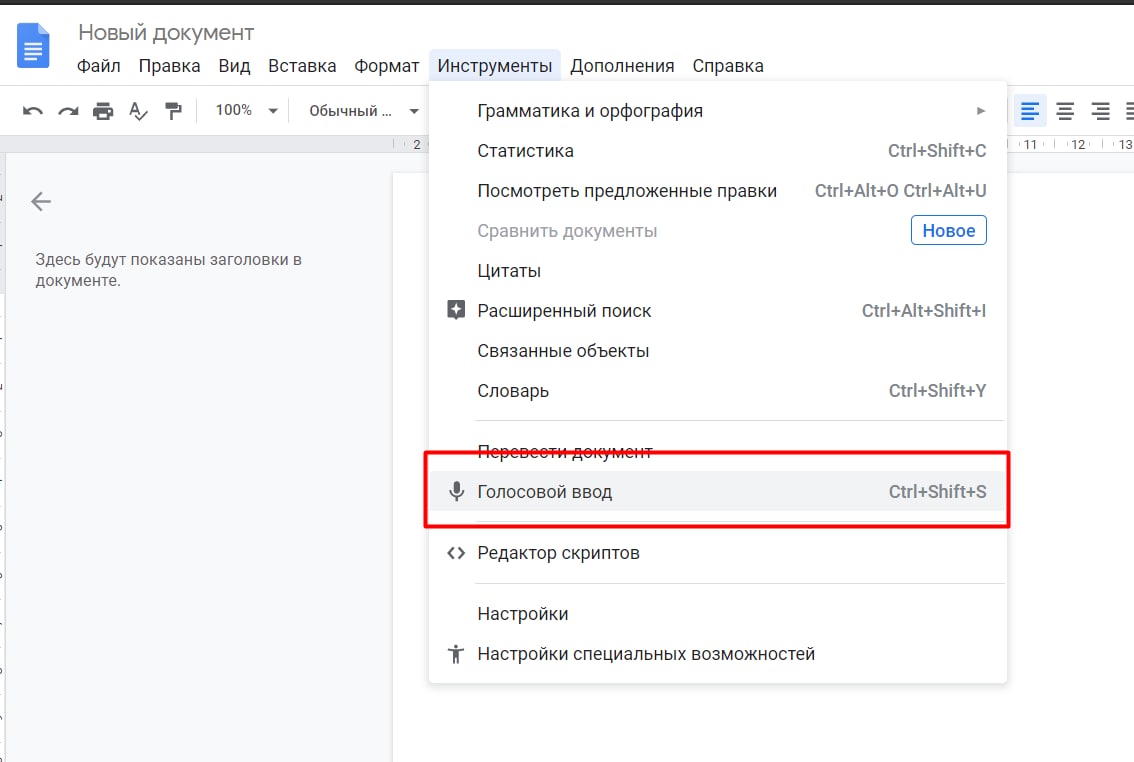Align text right icon

click(x=1100, y=111)
